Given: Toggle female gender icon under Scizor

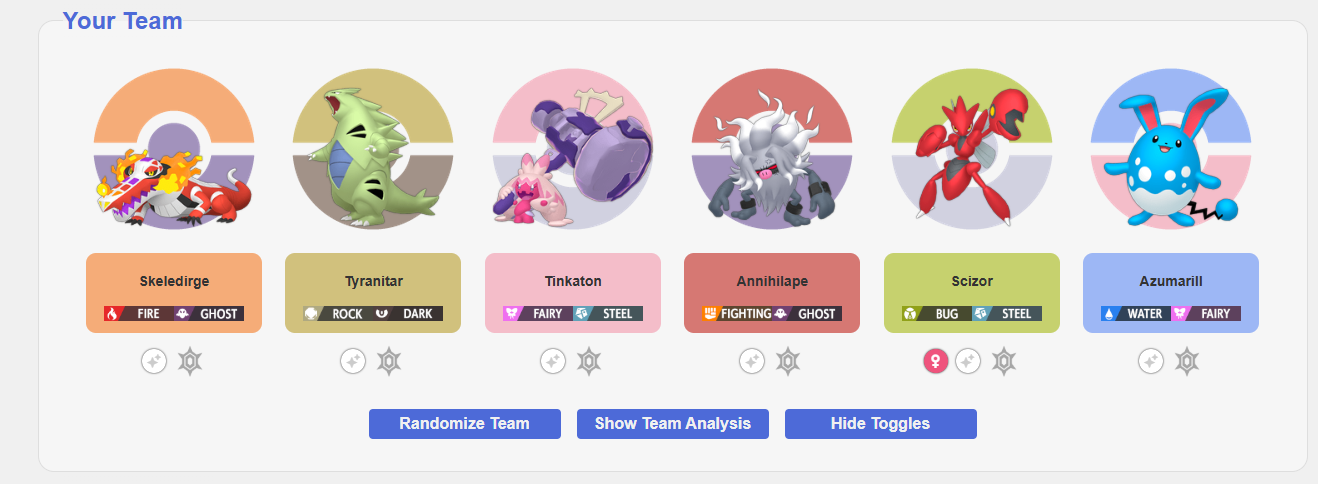Looking at the screenshot, I should (x=935, y=361).
